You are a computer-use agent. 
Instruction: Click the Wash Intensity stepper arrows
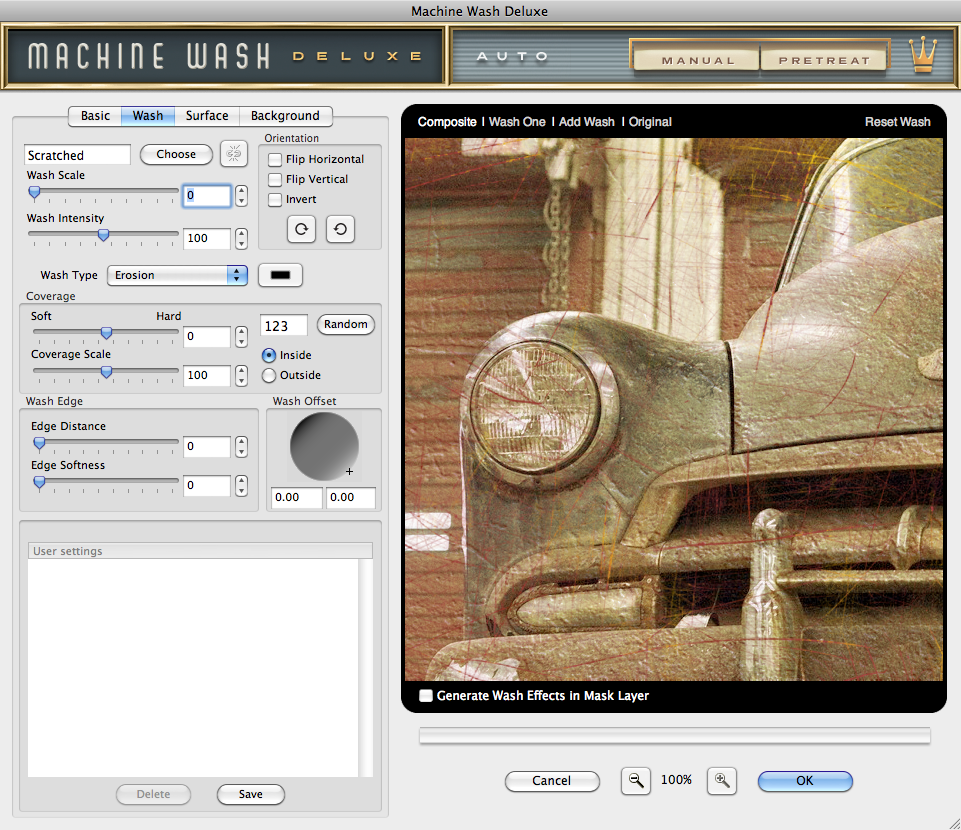pyautogui.click(x=241, y=238)
